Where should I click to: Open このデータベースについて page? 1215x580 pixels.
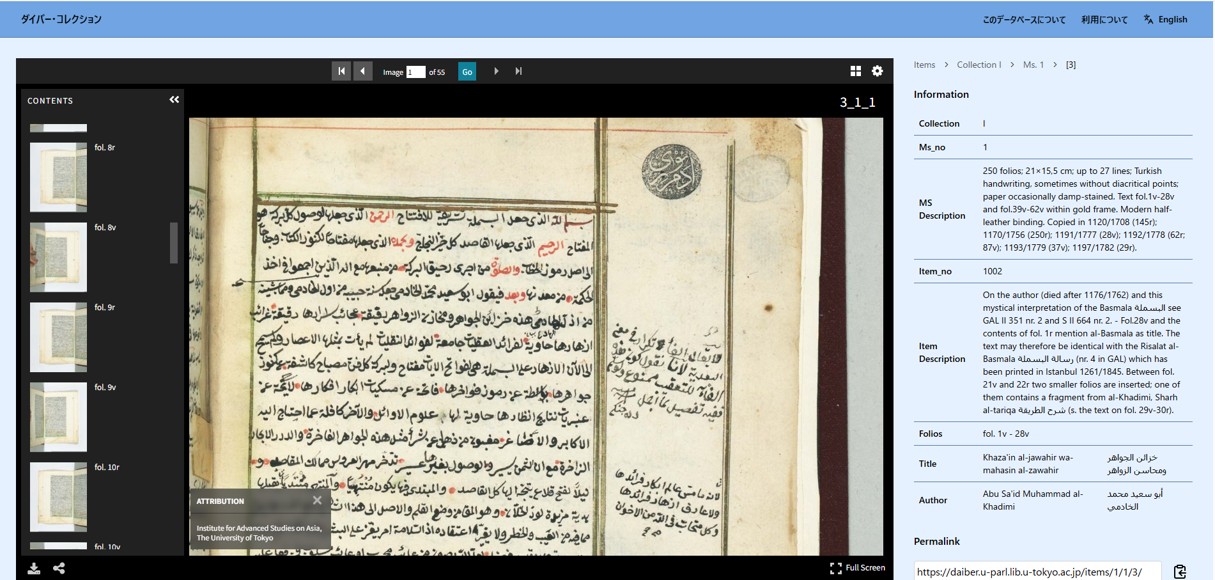(1024, 20)
